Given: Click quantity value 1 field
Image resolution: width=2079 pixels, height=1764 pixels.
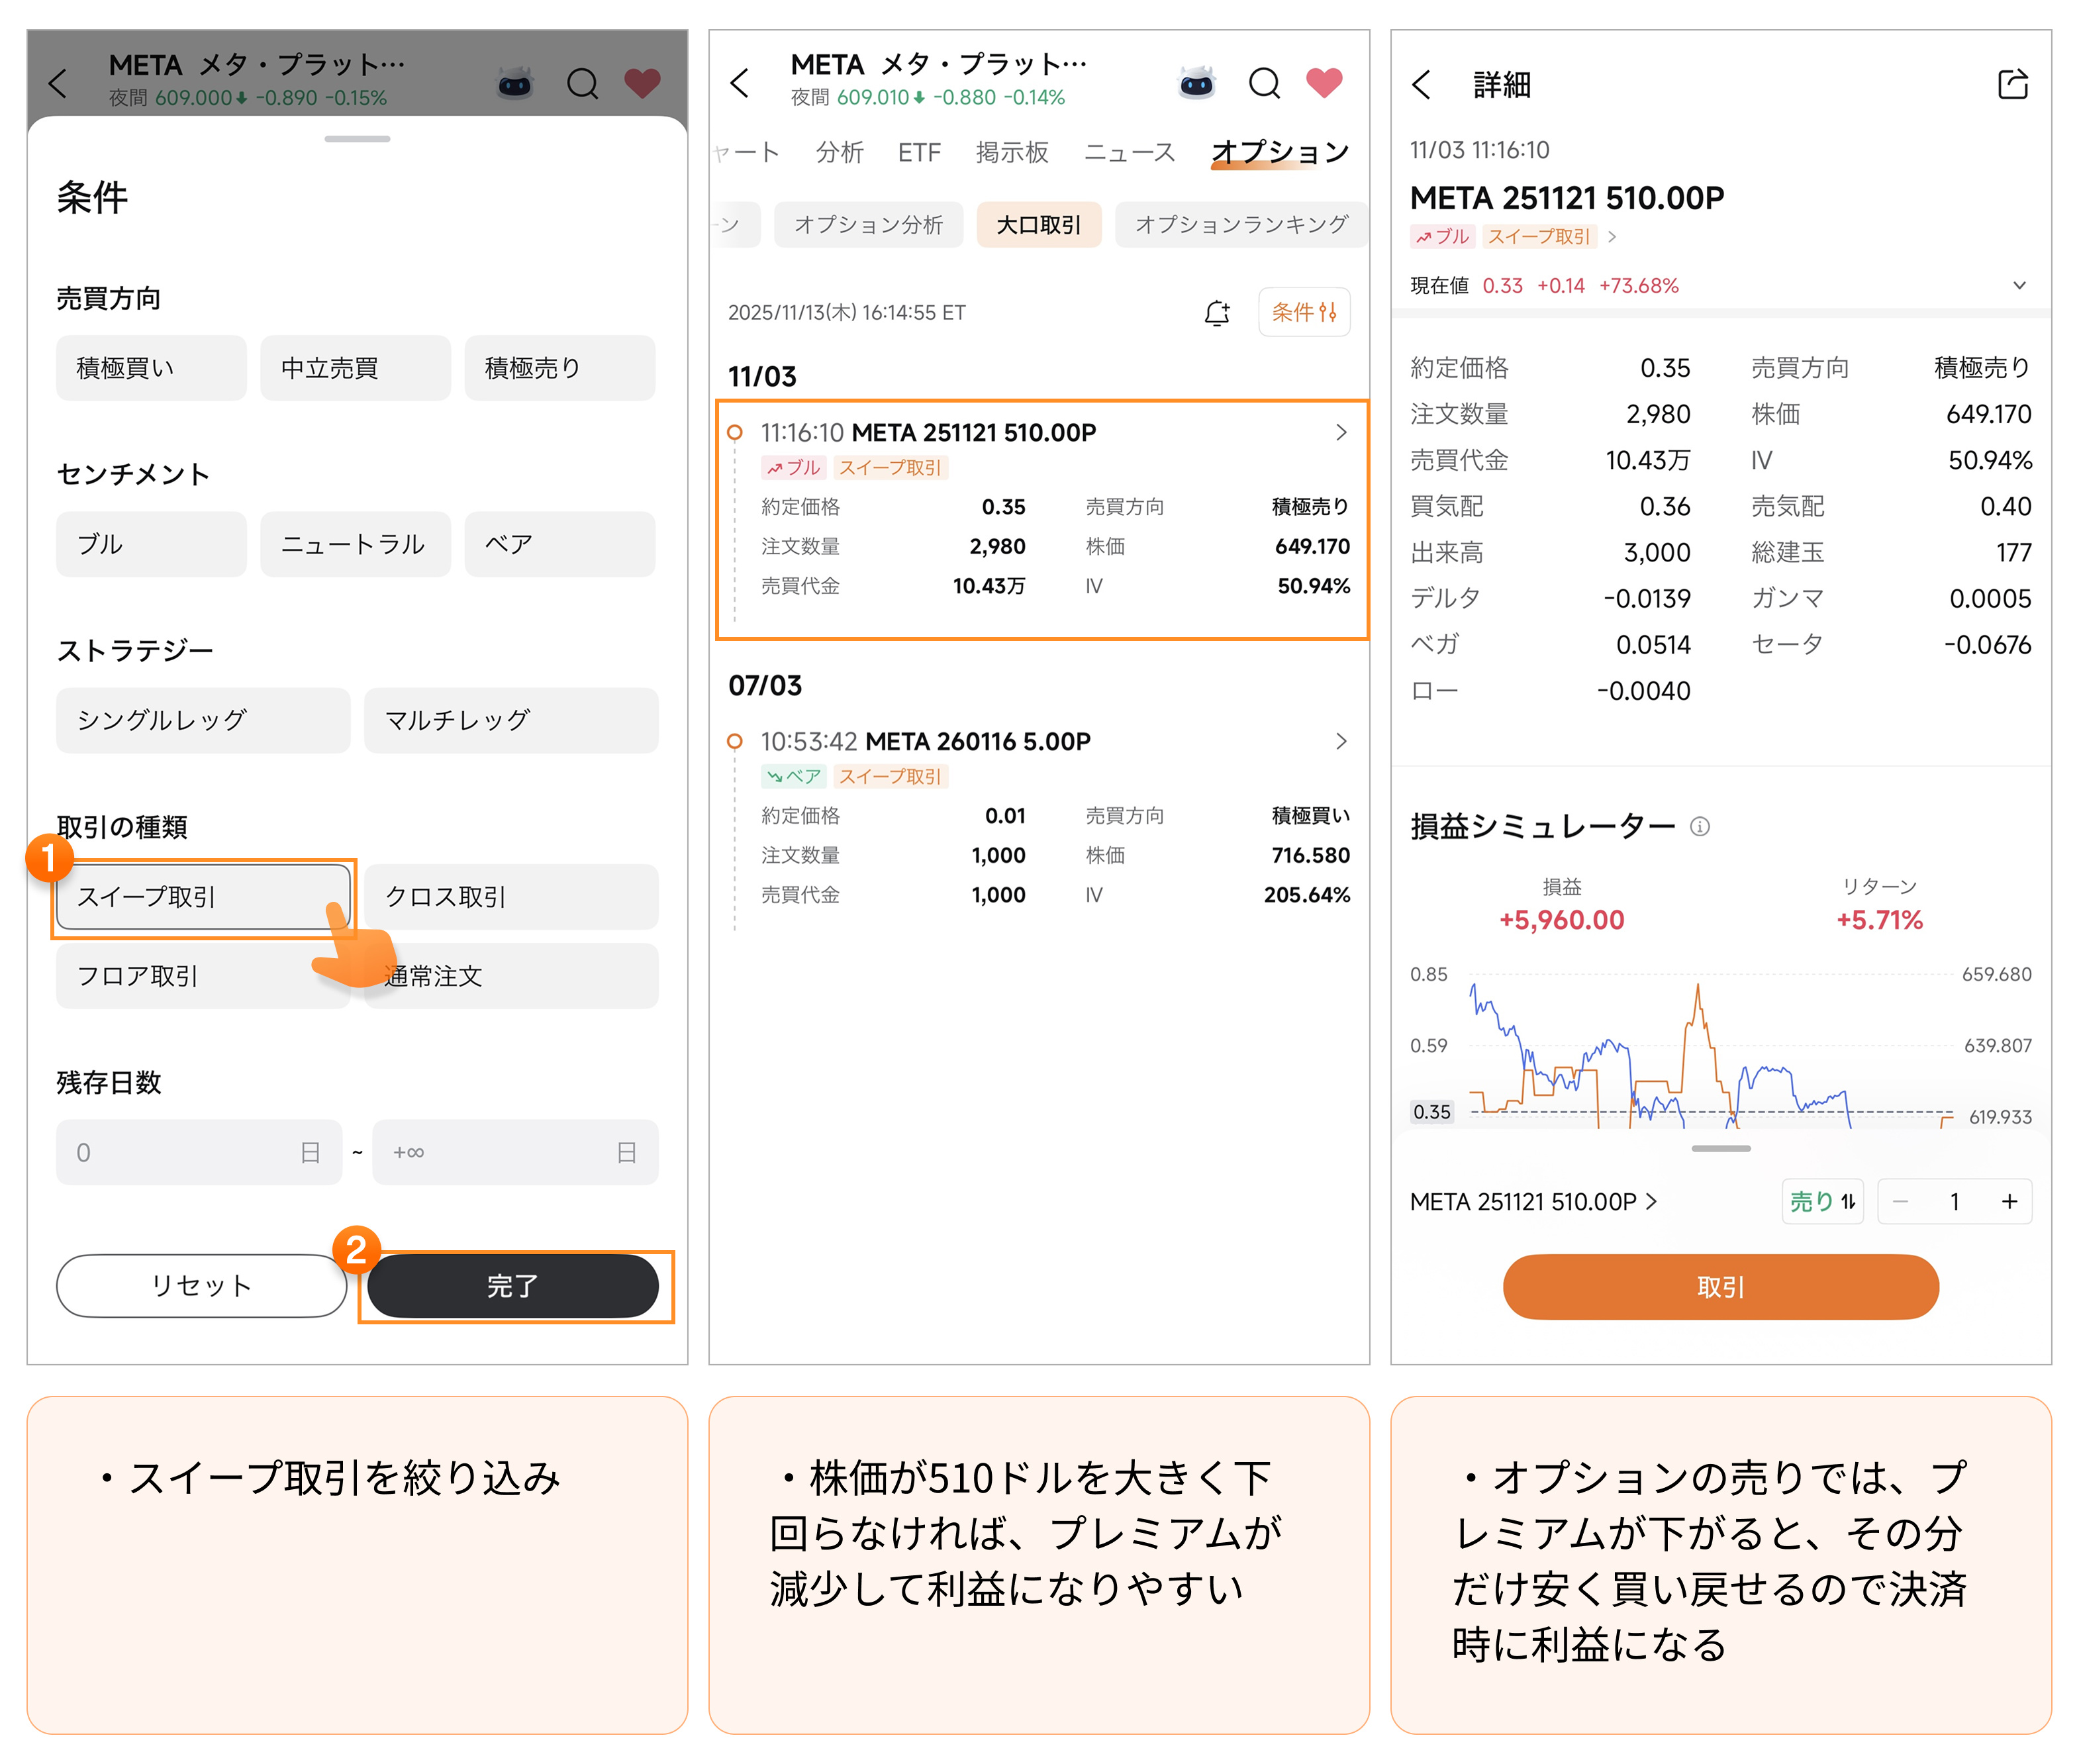Looking at the screenshot, I should (x=1954, y=1201).
